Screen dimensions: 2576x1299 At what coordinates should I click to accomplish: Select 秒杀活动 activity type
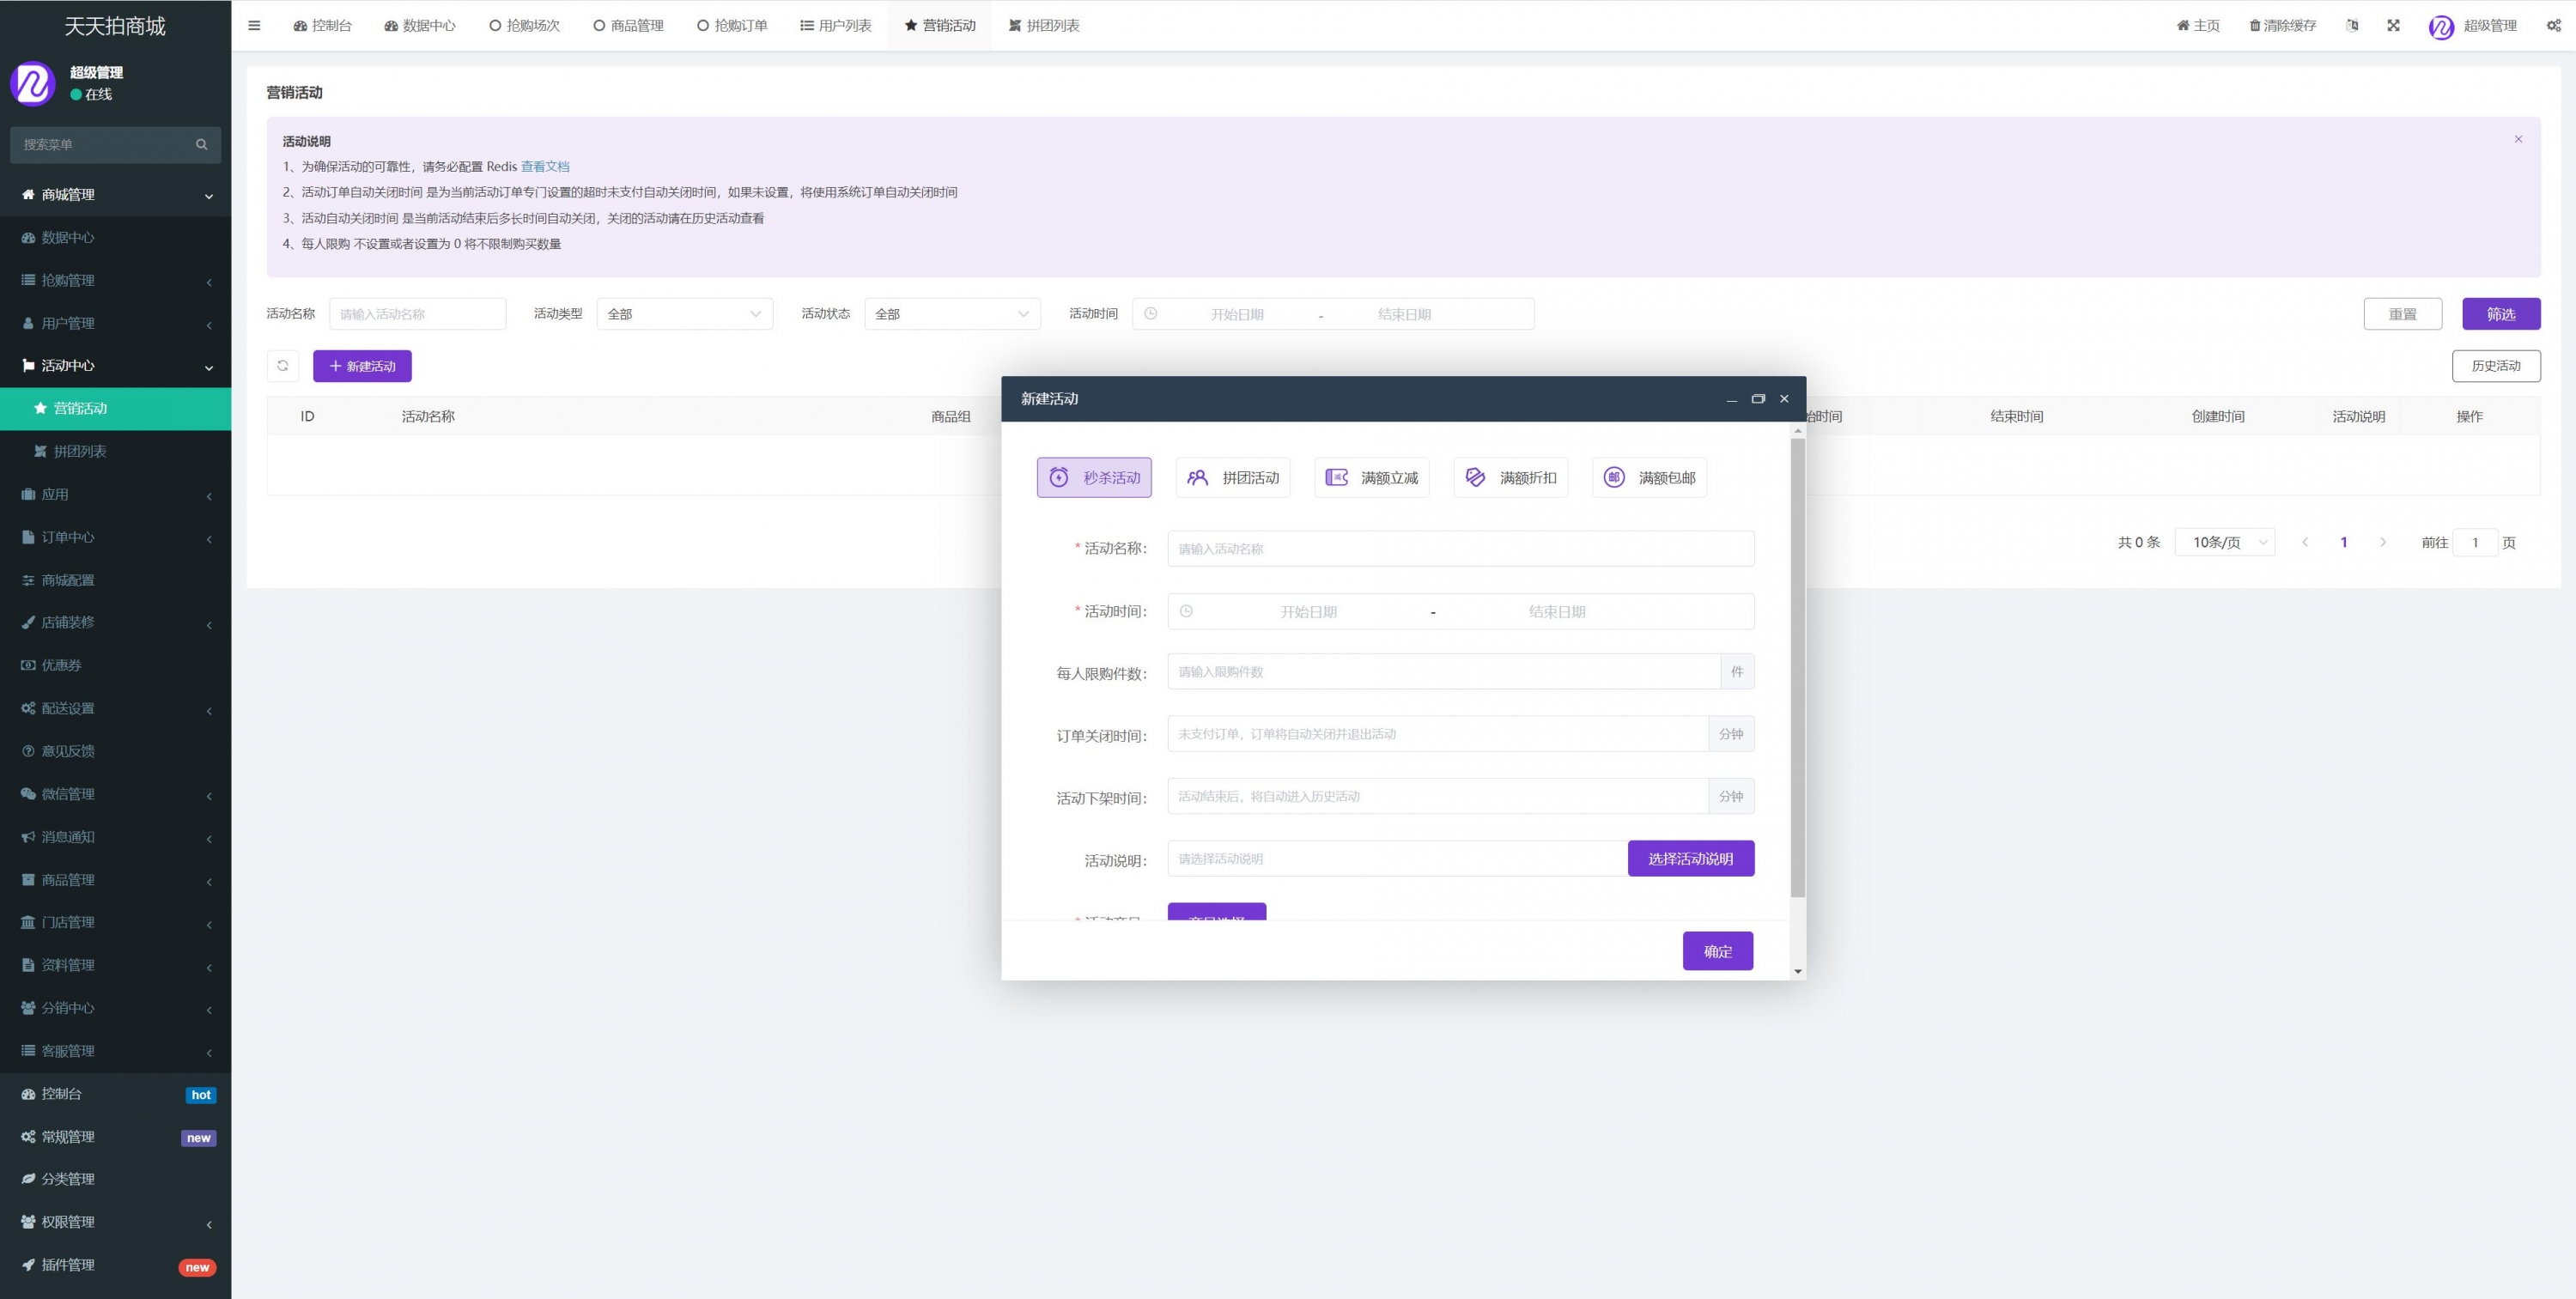coord(1094,478)
